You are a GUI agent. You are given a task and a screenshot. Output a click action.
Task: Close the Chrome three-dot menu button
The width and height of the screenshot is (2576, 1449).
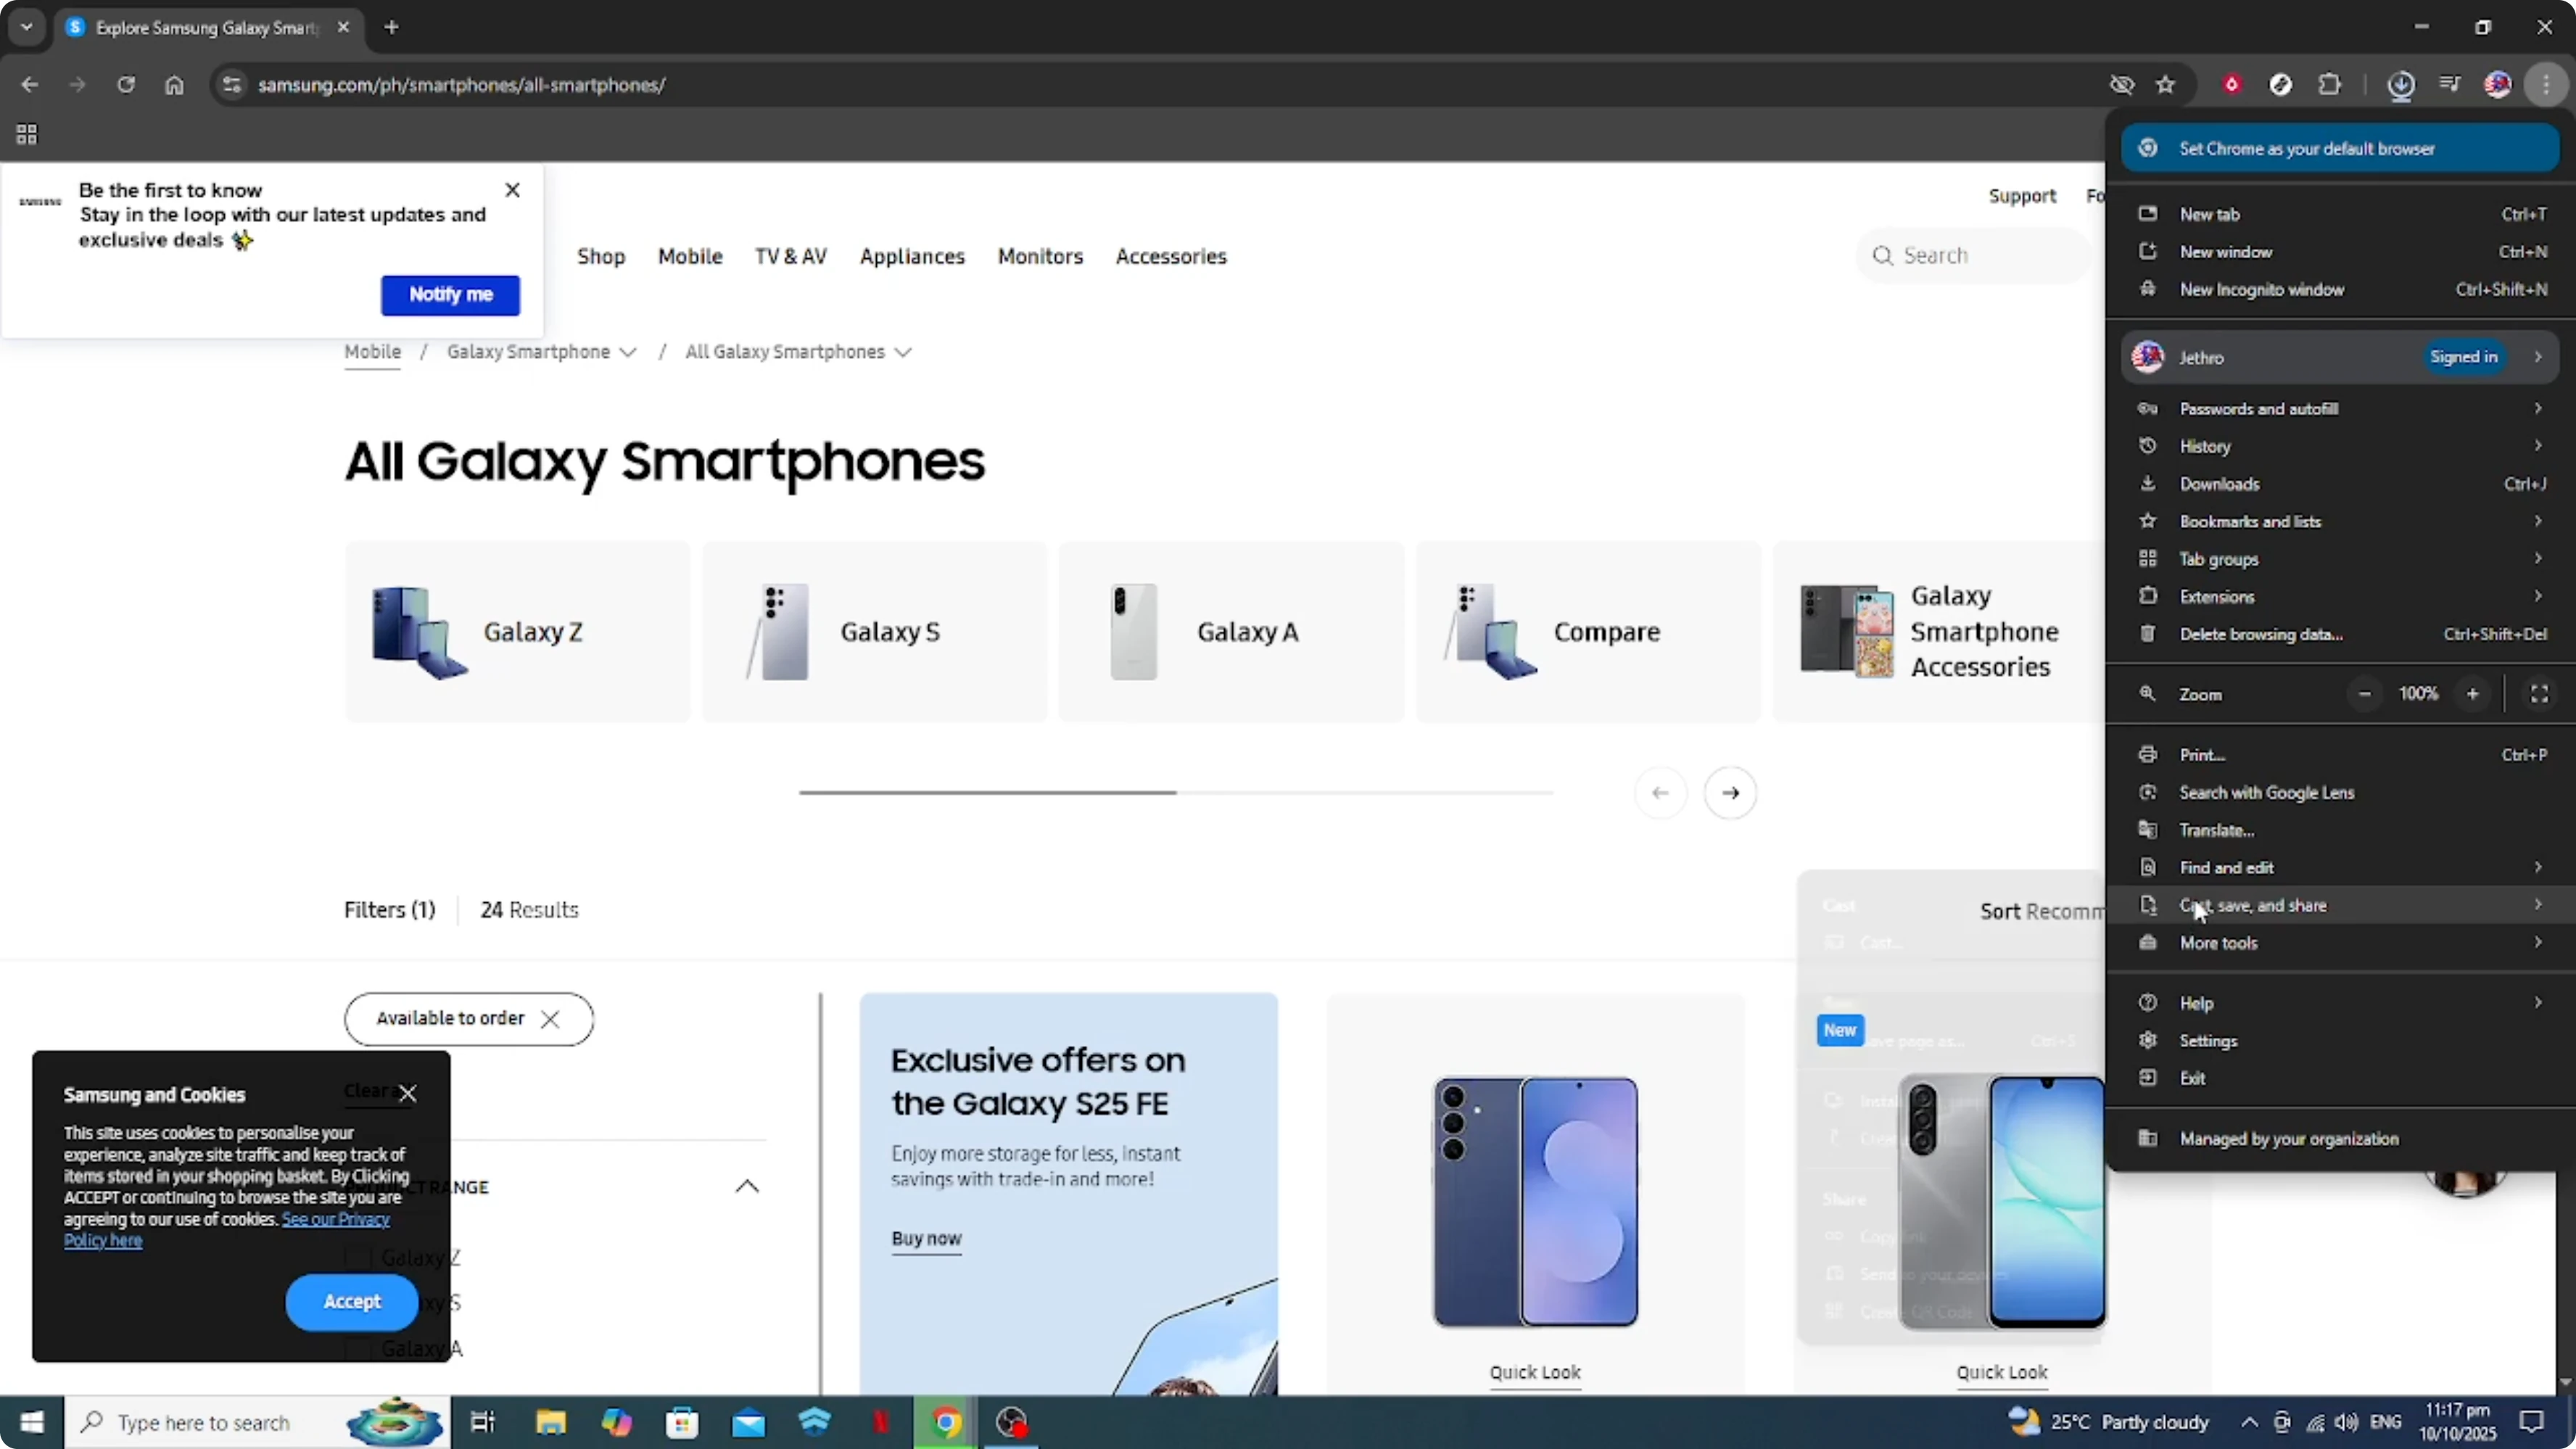(x=2546, y=85)
